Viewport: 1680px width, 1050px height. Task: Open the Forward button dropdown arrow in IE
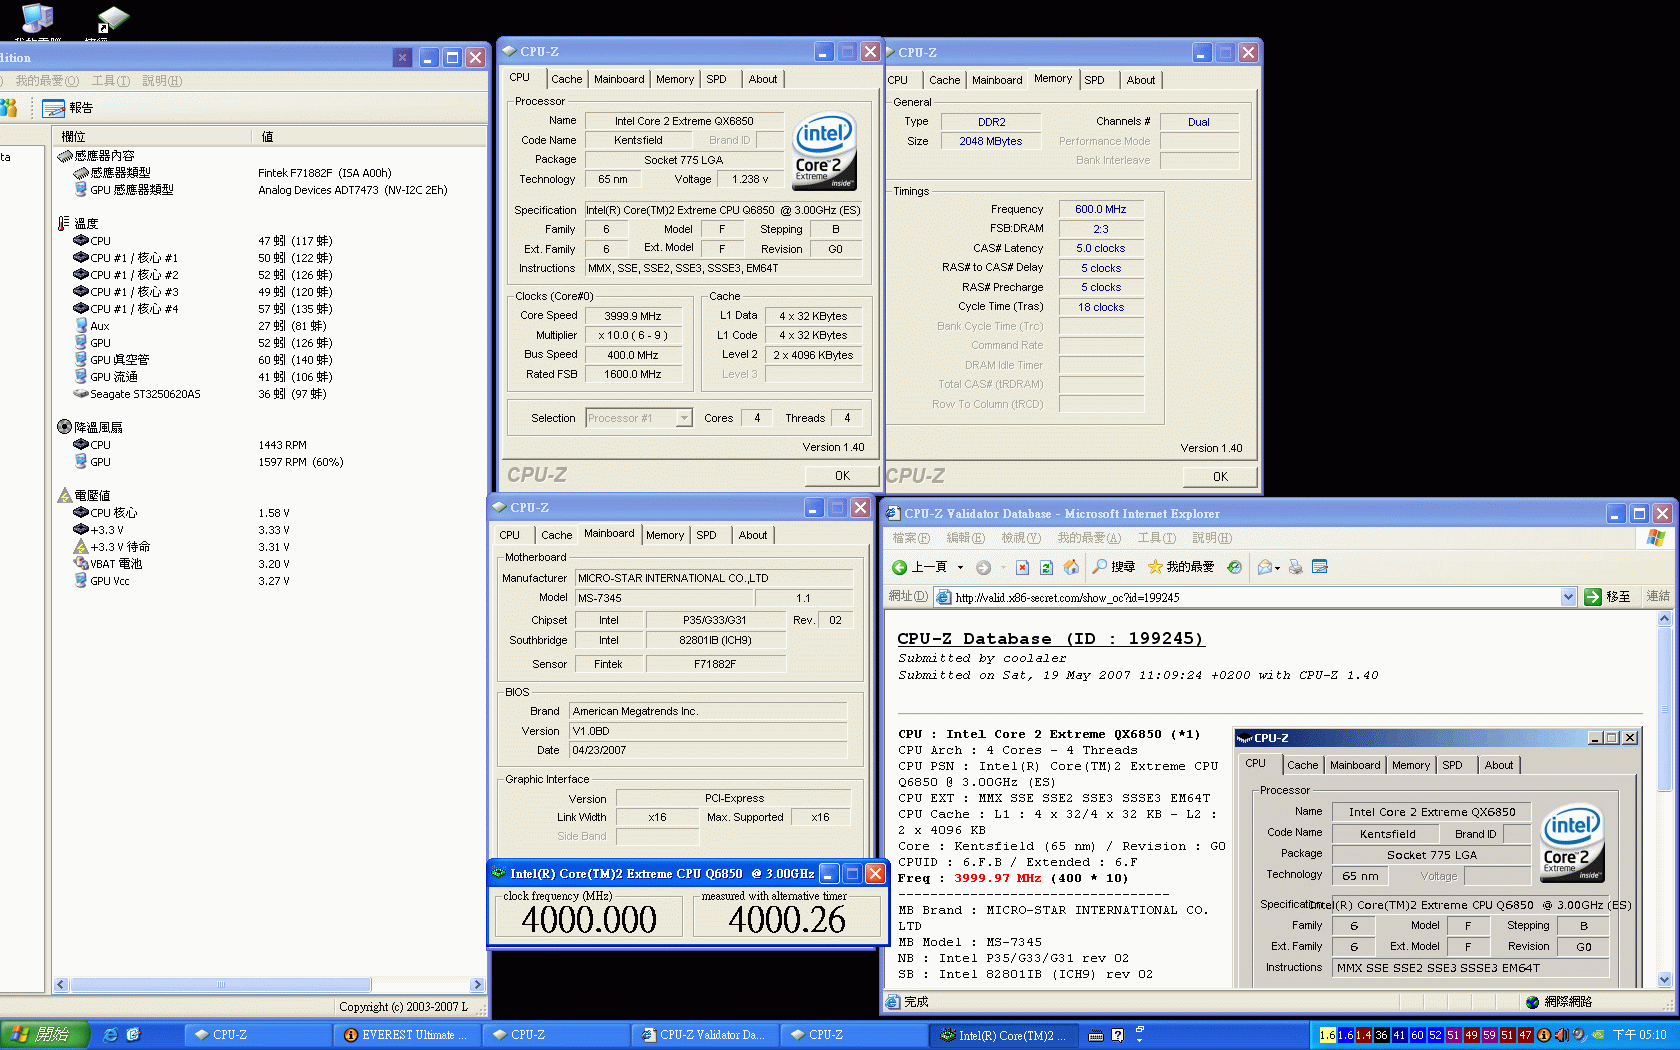point(1002,567)
